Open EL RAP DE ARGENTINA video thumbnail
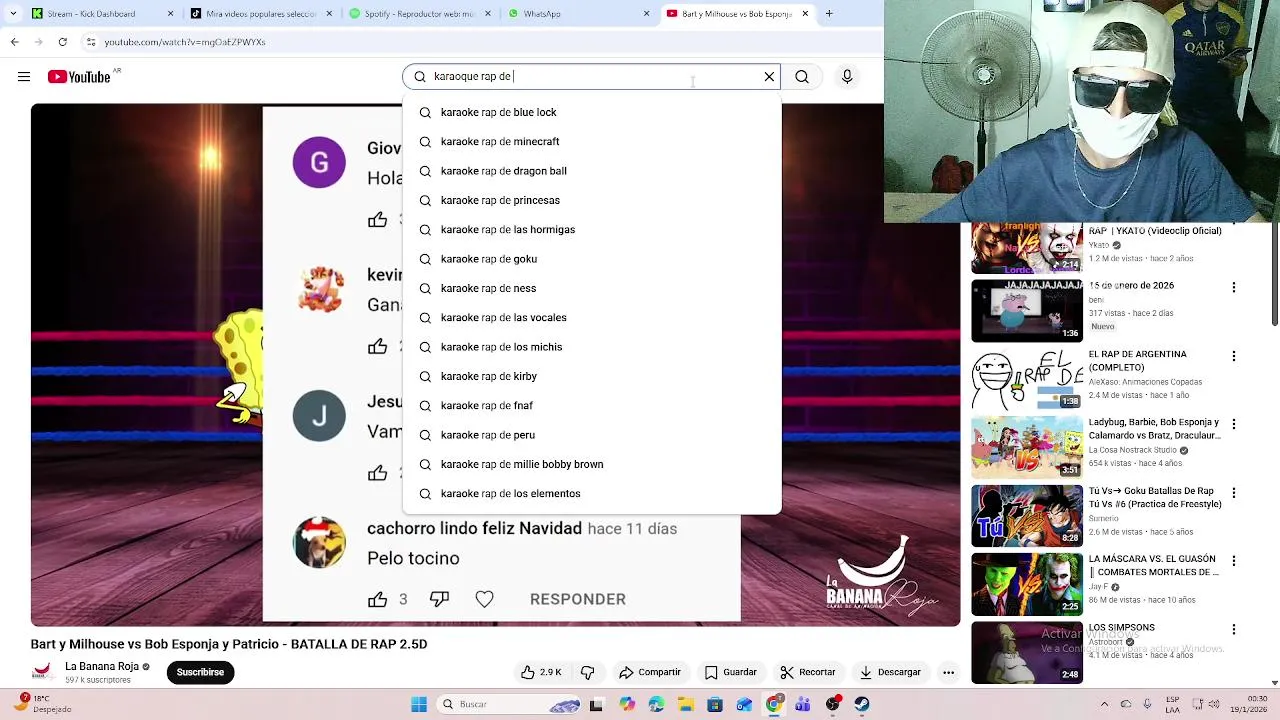 pos(1027,379)
